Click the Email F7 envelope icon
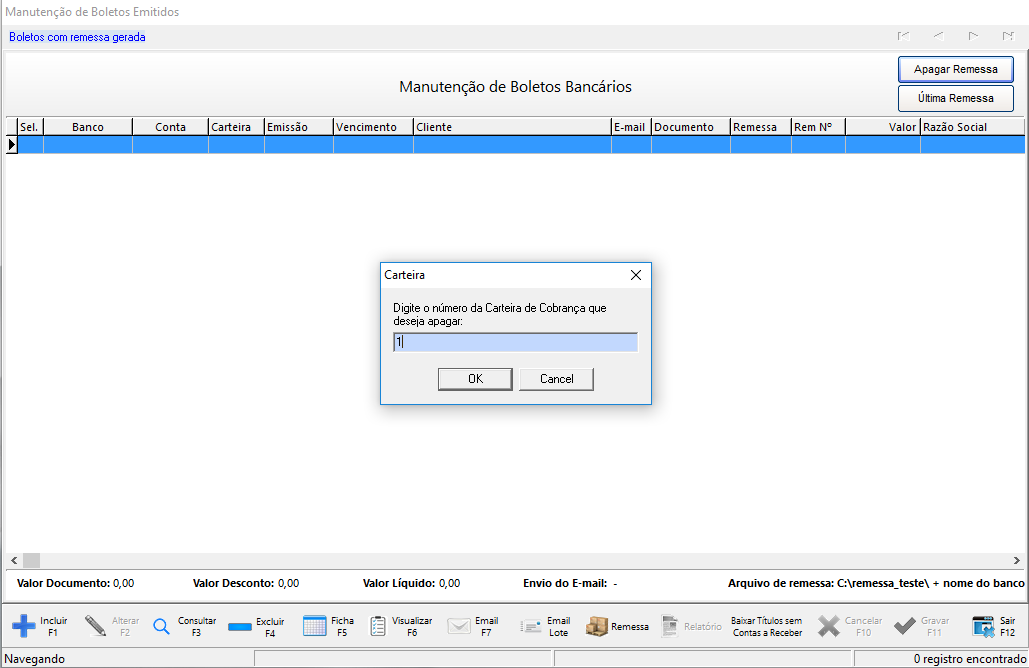Image resolution: width=1029 pixels, height=668 pixels. (459, 626)
